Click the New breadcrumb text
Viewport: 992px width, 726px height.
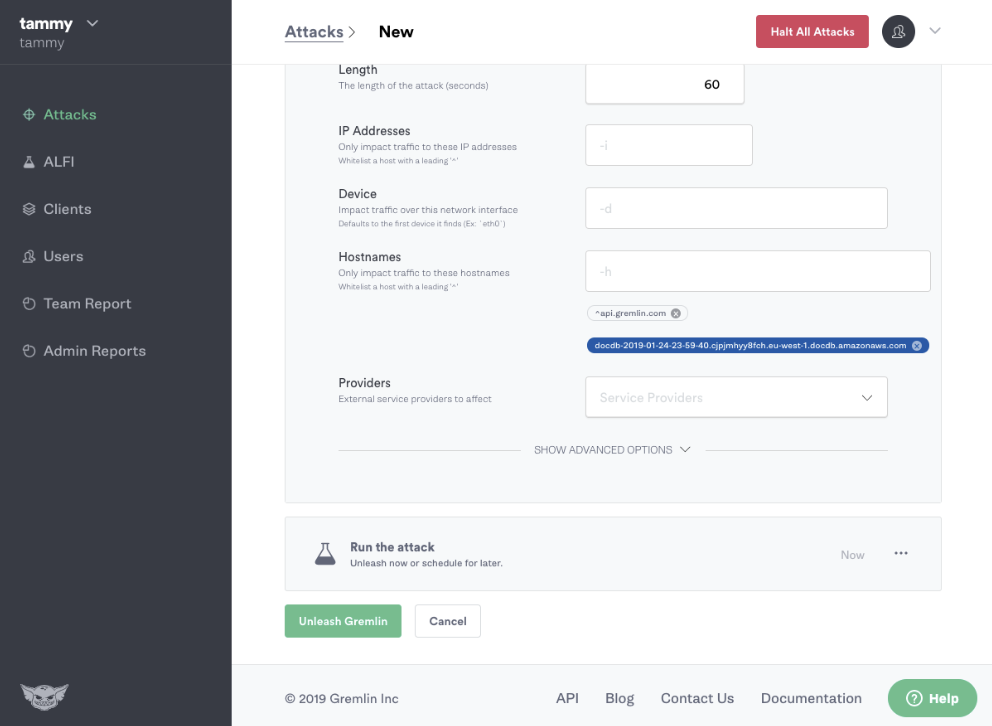tap(396, 32)
